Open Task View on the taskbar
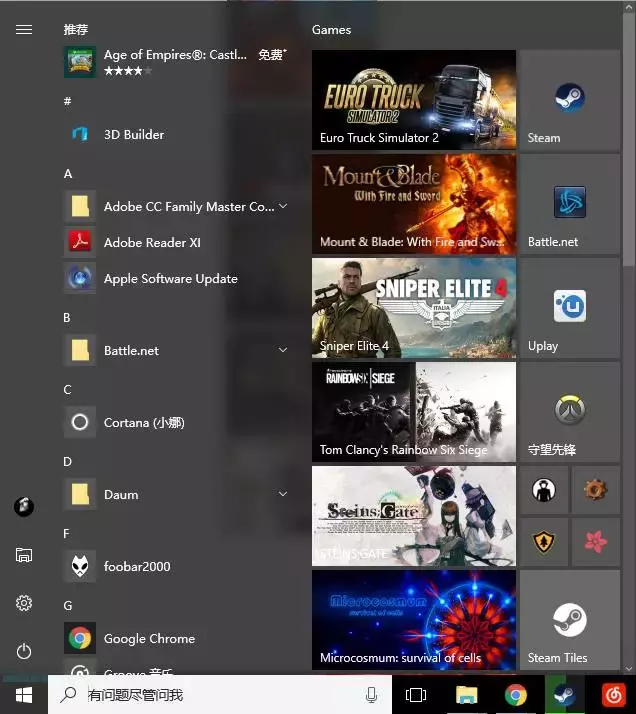Screen dimensions: 636x714 [416, 695]
